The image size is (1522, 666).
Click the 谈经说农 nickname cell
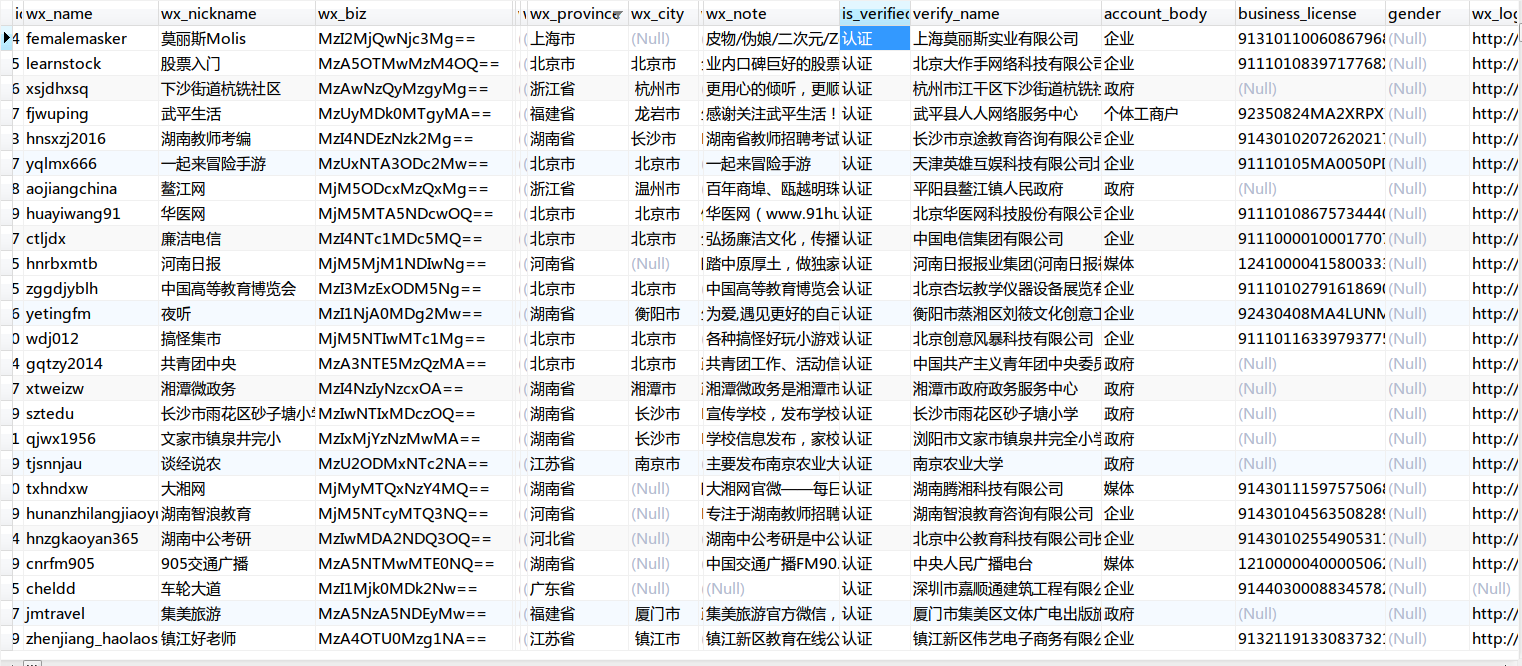(236, 464)
